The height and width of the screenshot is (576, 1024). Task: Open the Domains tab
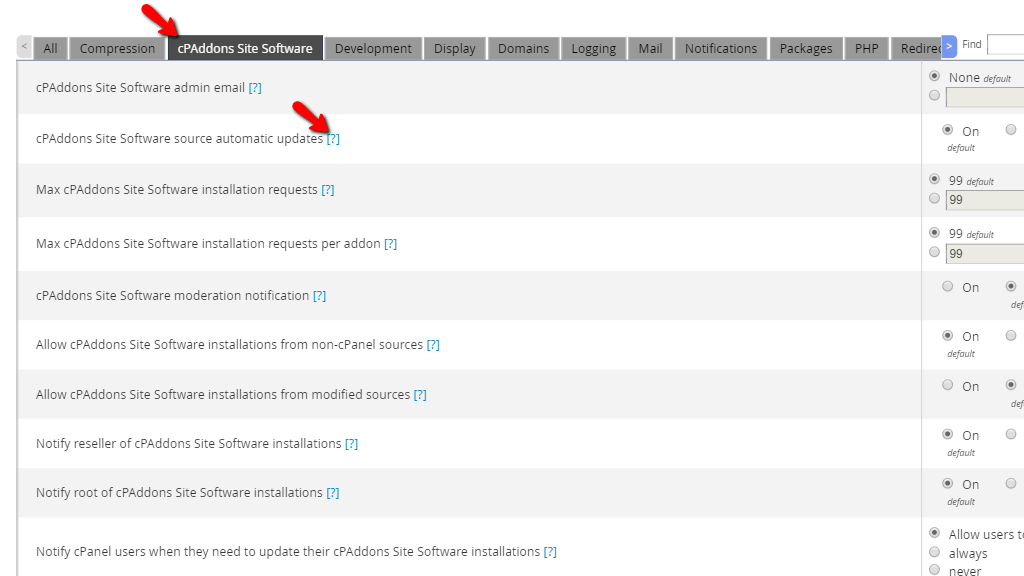click(x=523, y=48)
